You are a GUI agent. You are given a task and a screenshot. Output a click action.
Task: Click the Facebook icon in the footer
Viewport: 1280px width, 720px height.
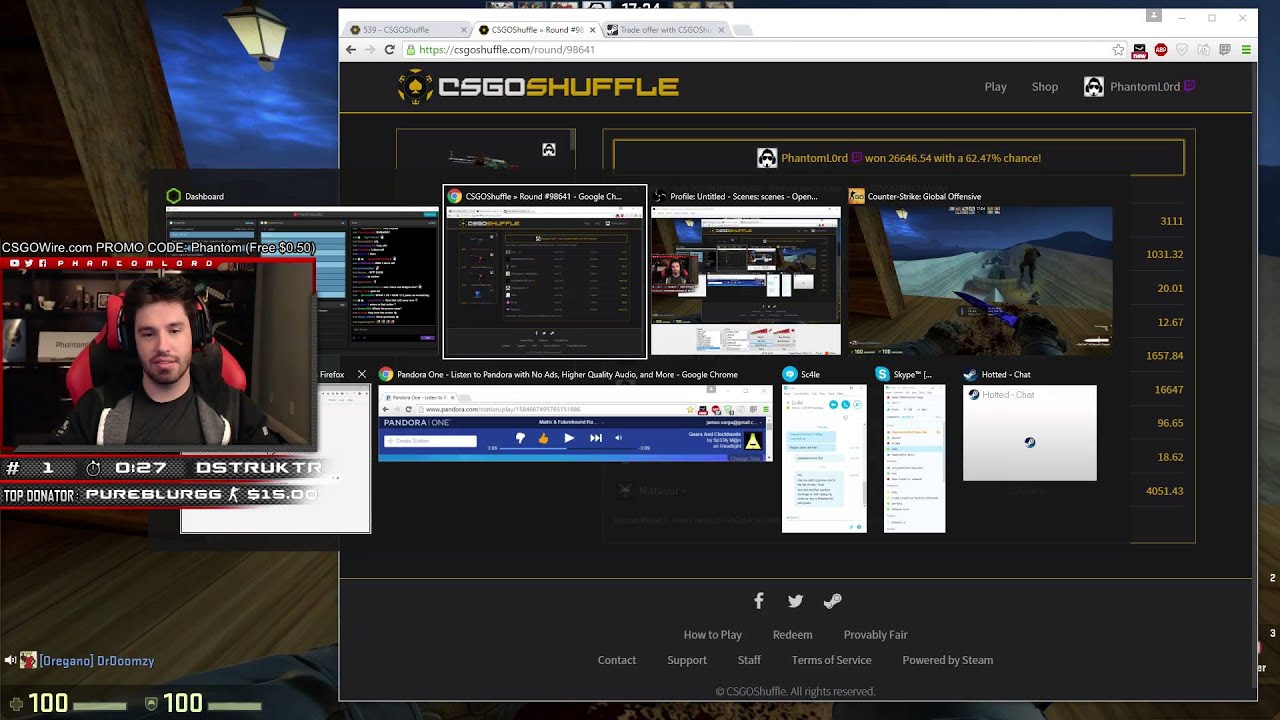pyautogui.click(x=759, y=601)
